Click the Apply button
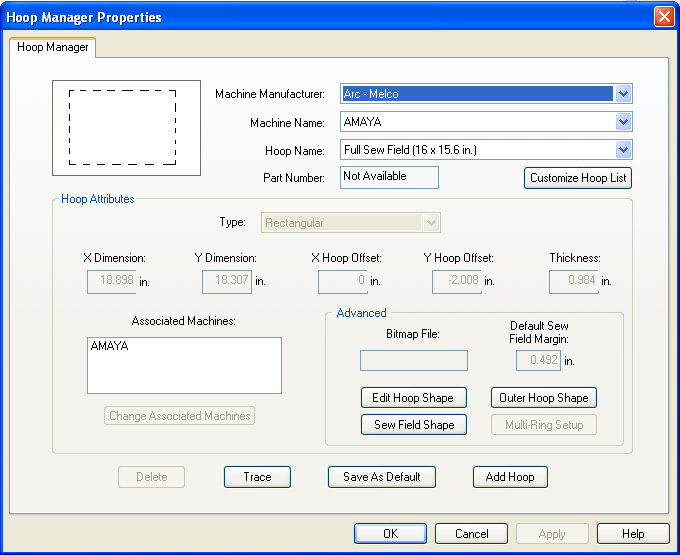Screen dimensions: 680x555 (x=552, y=533)
